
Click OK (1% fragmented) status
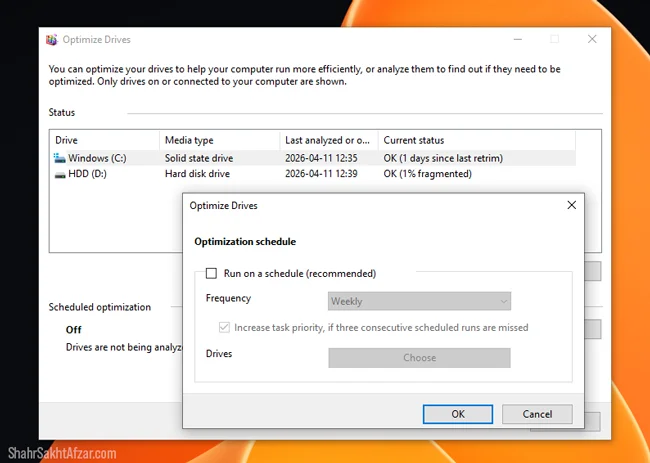click(x=427, y=174)
